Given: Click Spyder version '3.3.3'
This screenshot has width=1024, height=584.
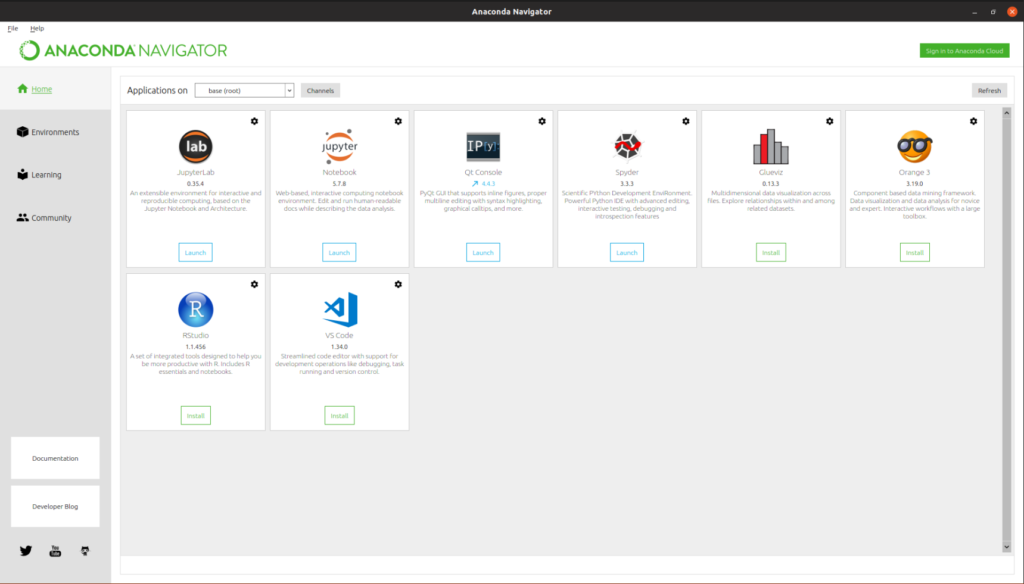Looking at the screenshot, I should pyautogui.click(x=627, y=184).
